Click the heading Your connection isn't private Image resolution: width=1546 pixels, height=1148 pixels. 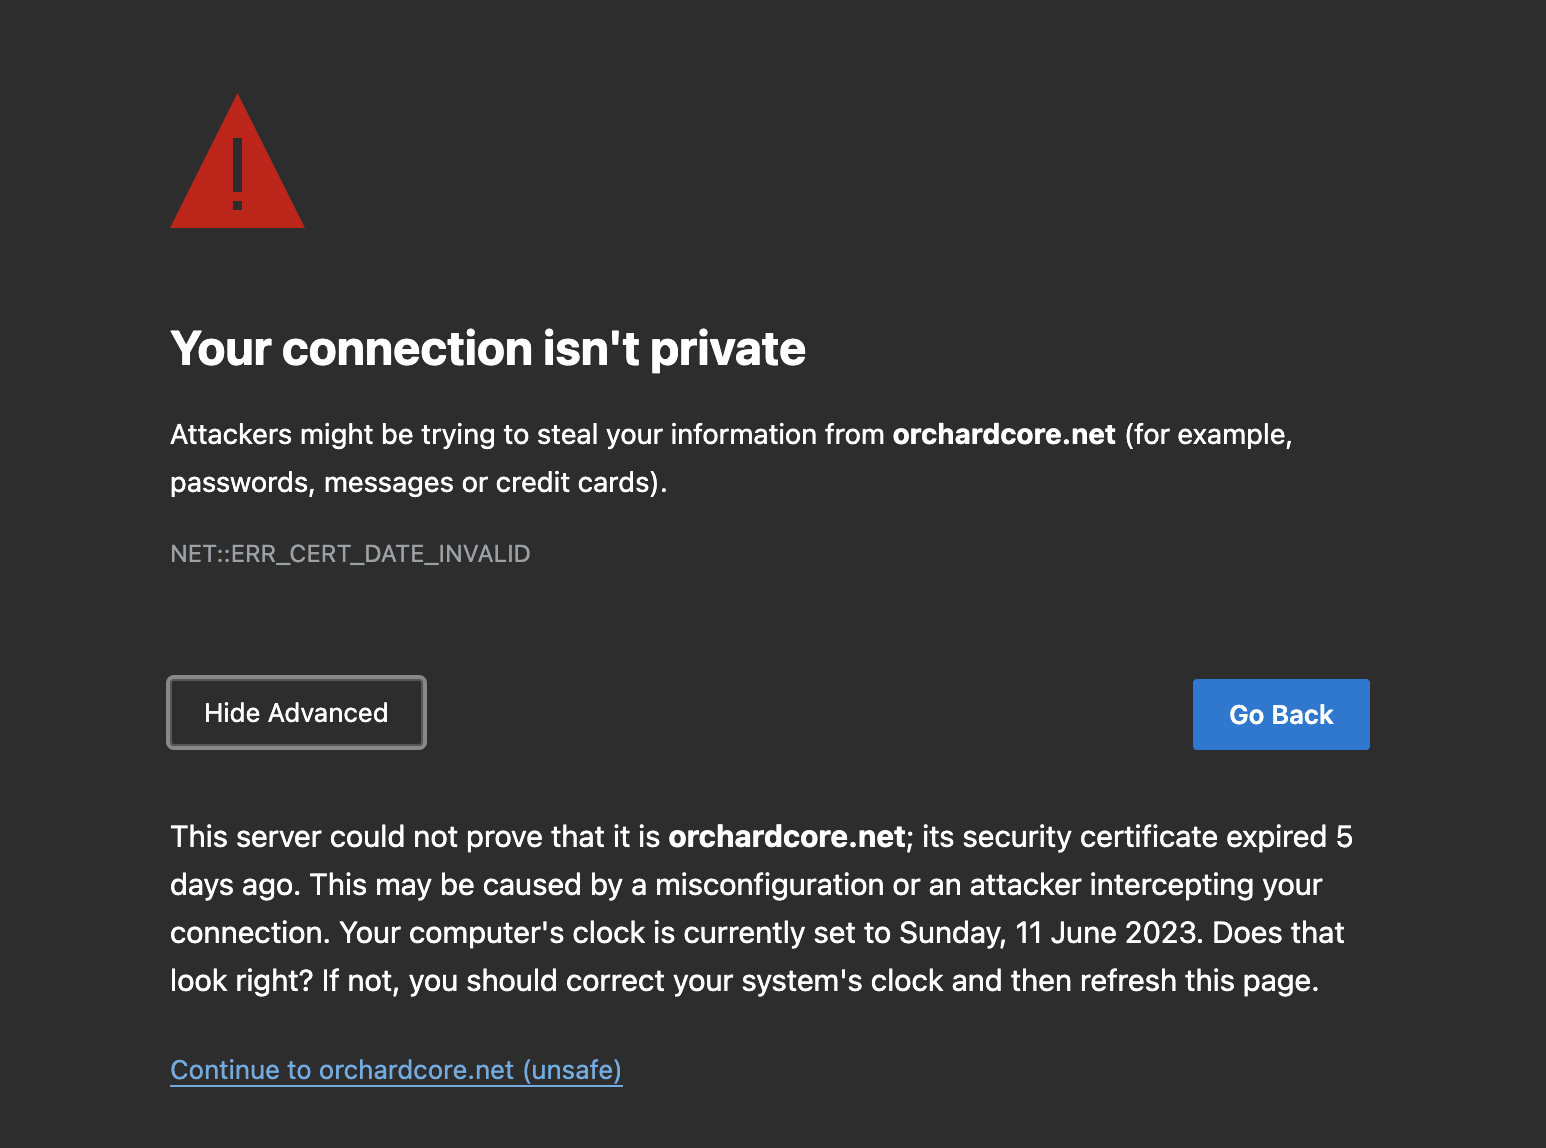pos(488,349)
